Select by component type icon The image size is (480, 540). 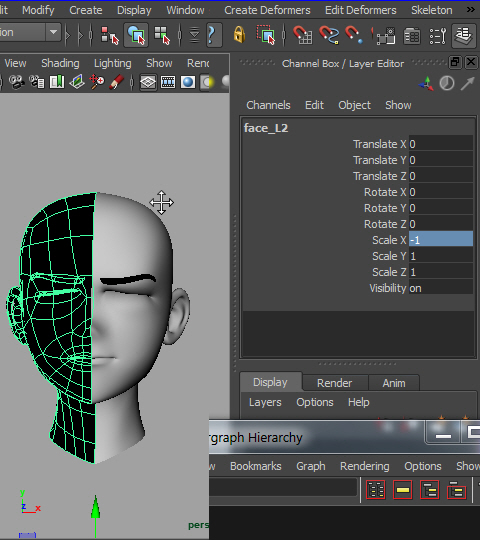pyautogui.click(x=162, y=35)
